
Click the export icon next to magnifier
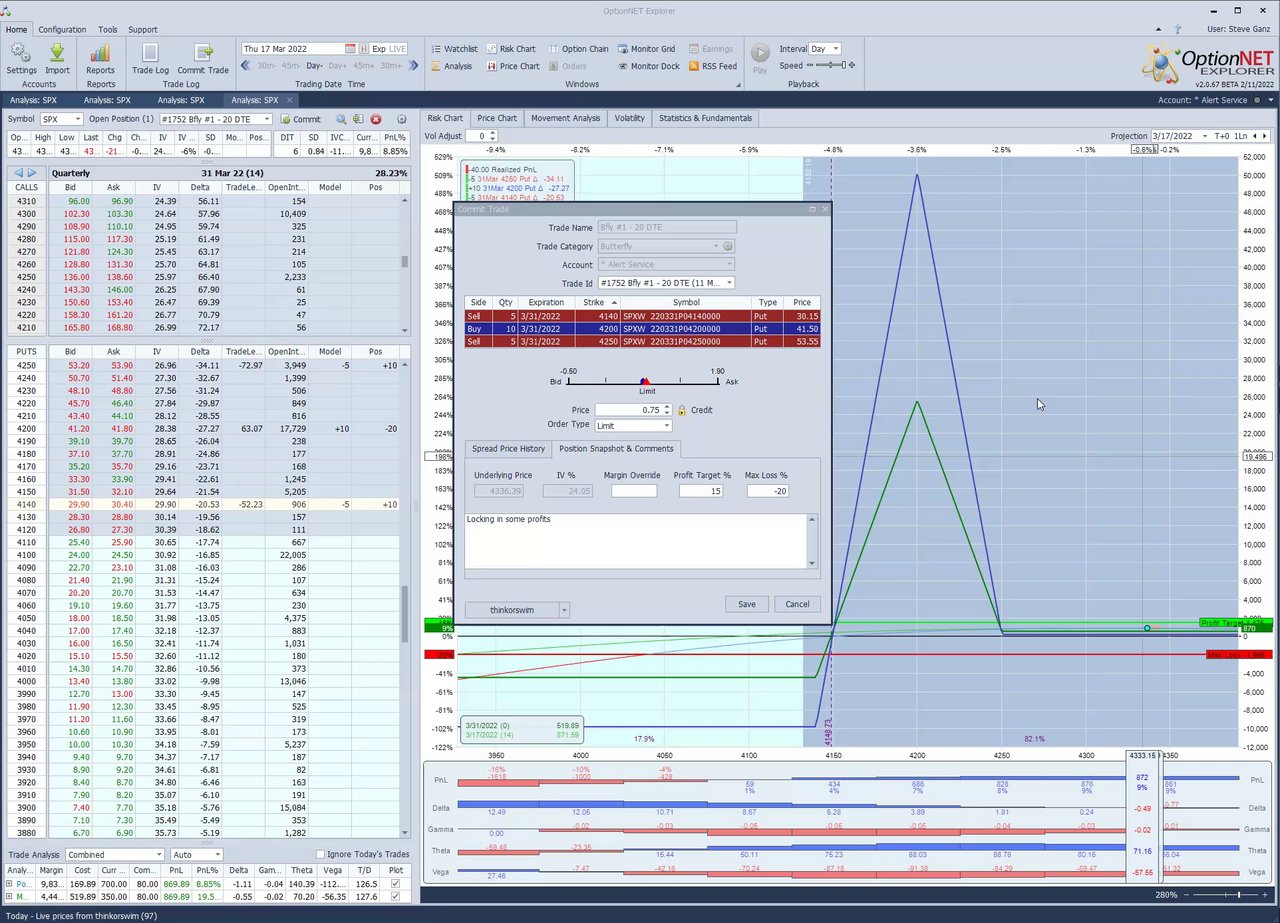tap(358, 119)
